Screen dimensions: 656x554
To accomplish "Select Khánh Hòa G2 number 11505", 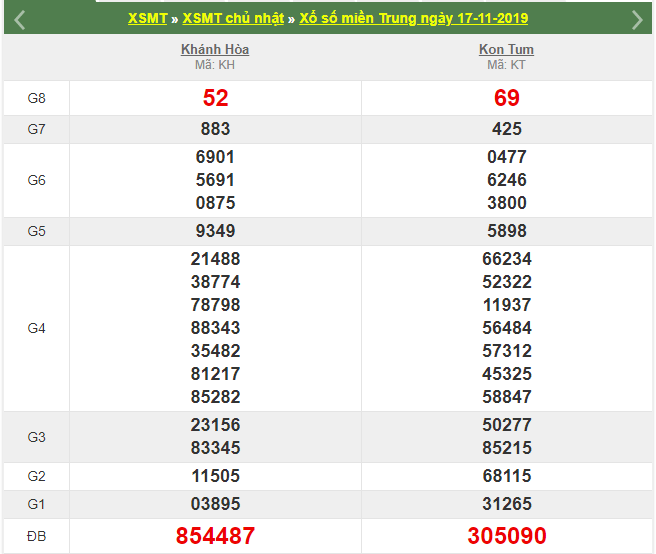I will pos(215,476).
